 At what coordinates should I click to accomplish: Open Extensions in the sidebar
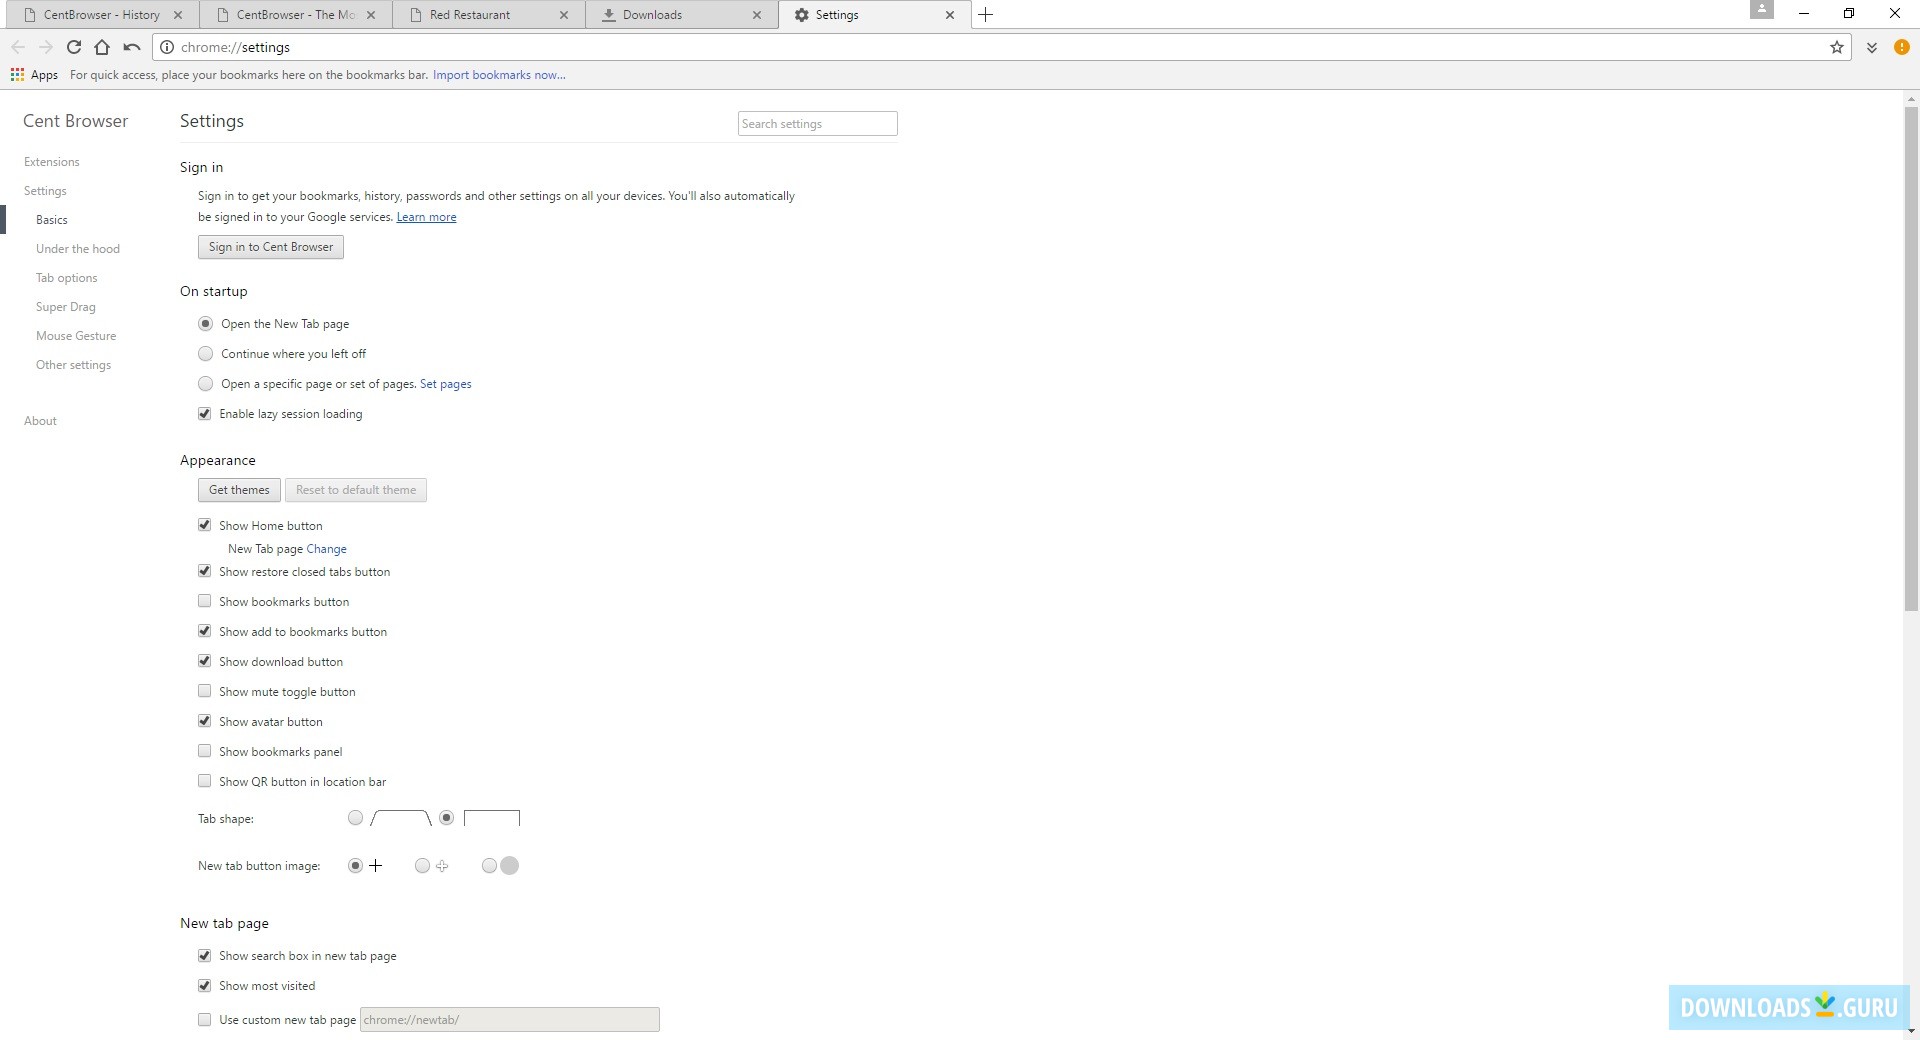[x=52, y=162]
